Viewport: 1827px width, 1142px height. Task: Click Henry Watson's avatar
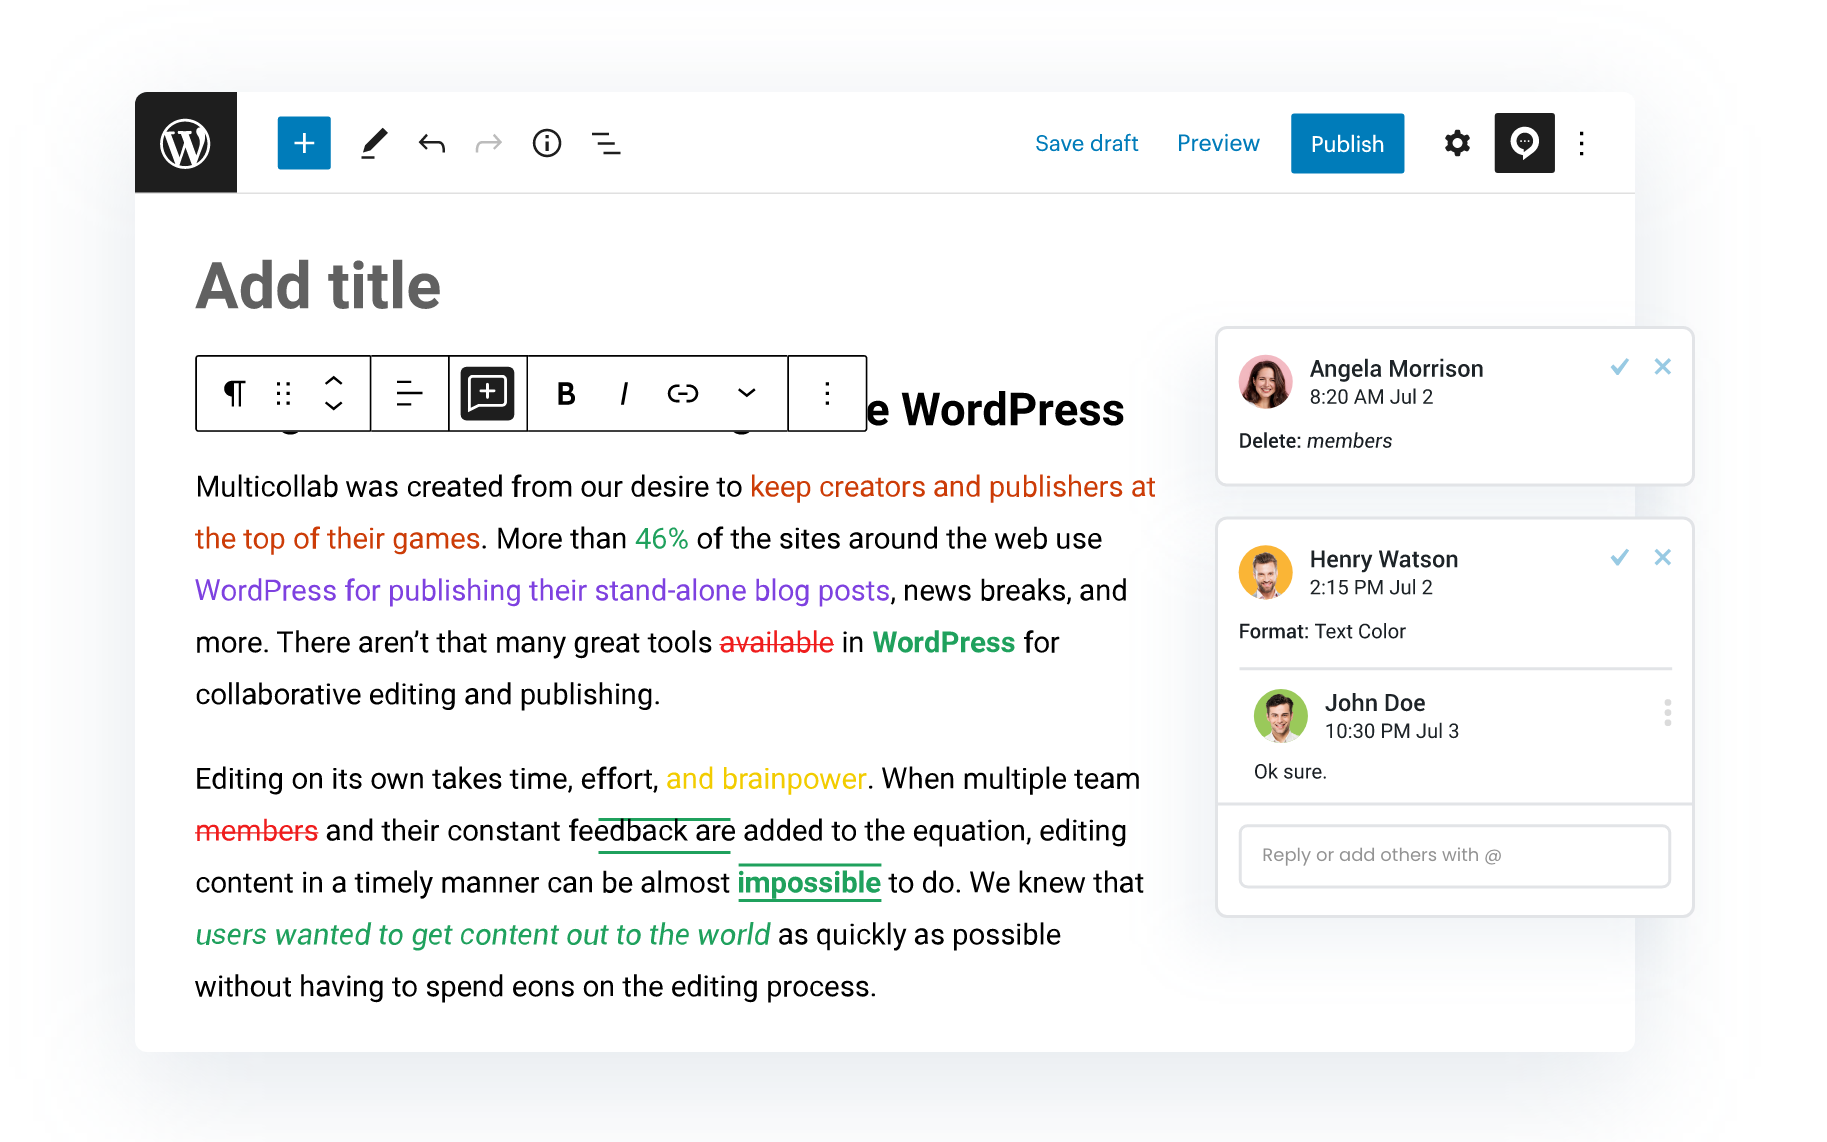pos(1266,572)
